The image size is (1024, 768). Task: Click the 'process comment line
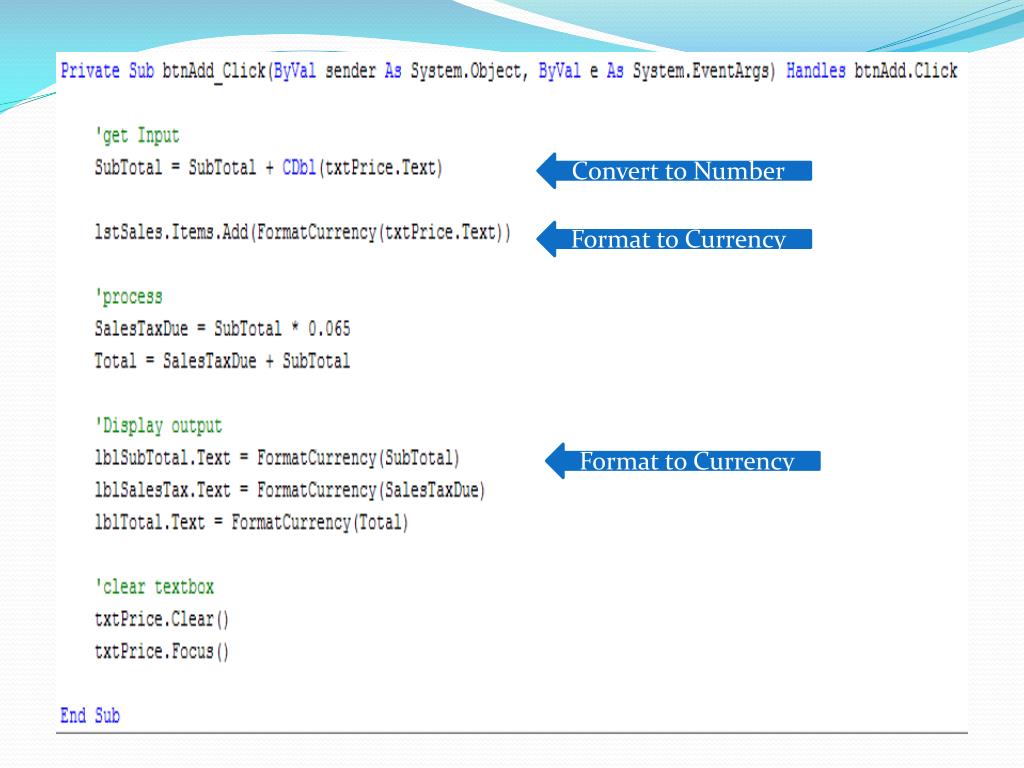[129, 297]
